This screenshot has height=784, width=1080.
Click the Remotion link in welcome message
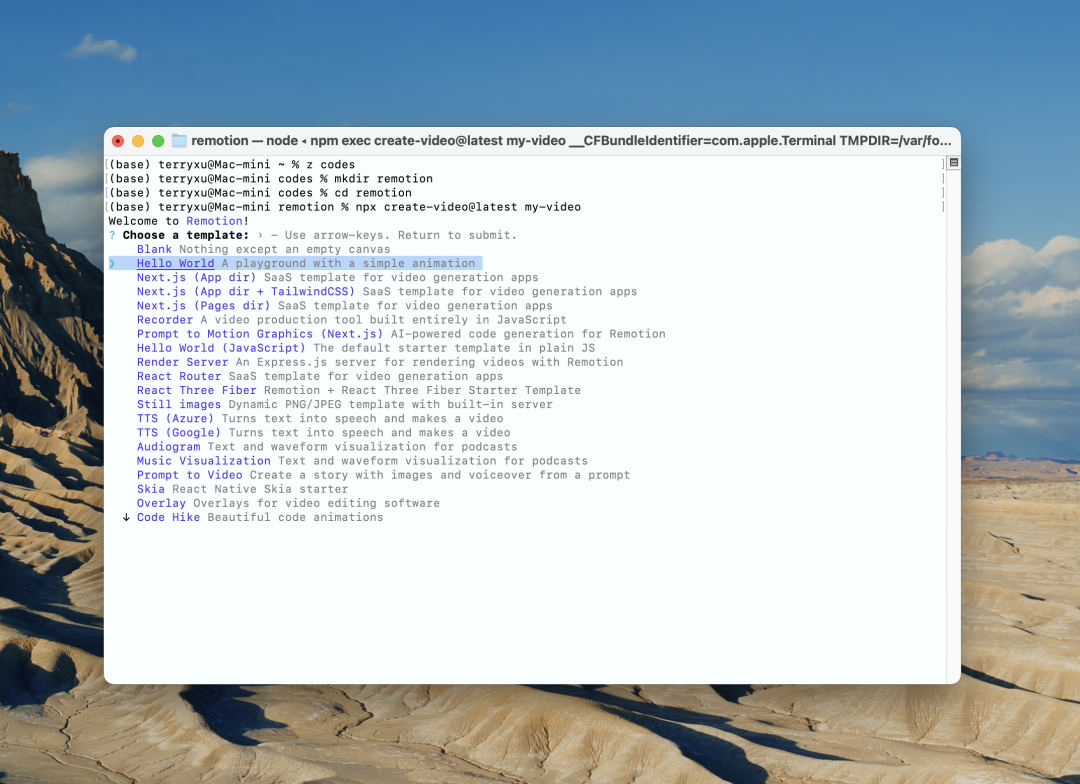214,221
